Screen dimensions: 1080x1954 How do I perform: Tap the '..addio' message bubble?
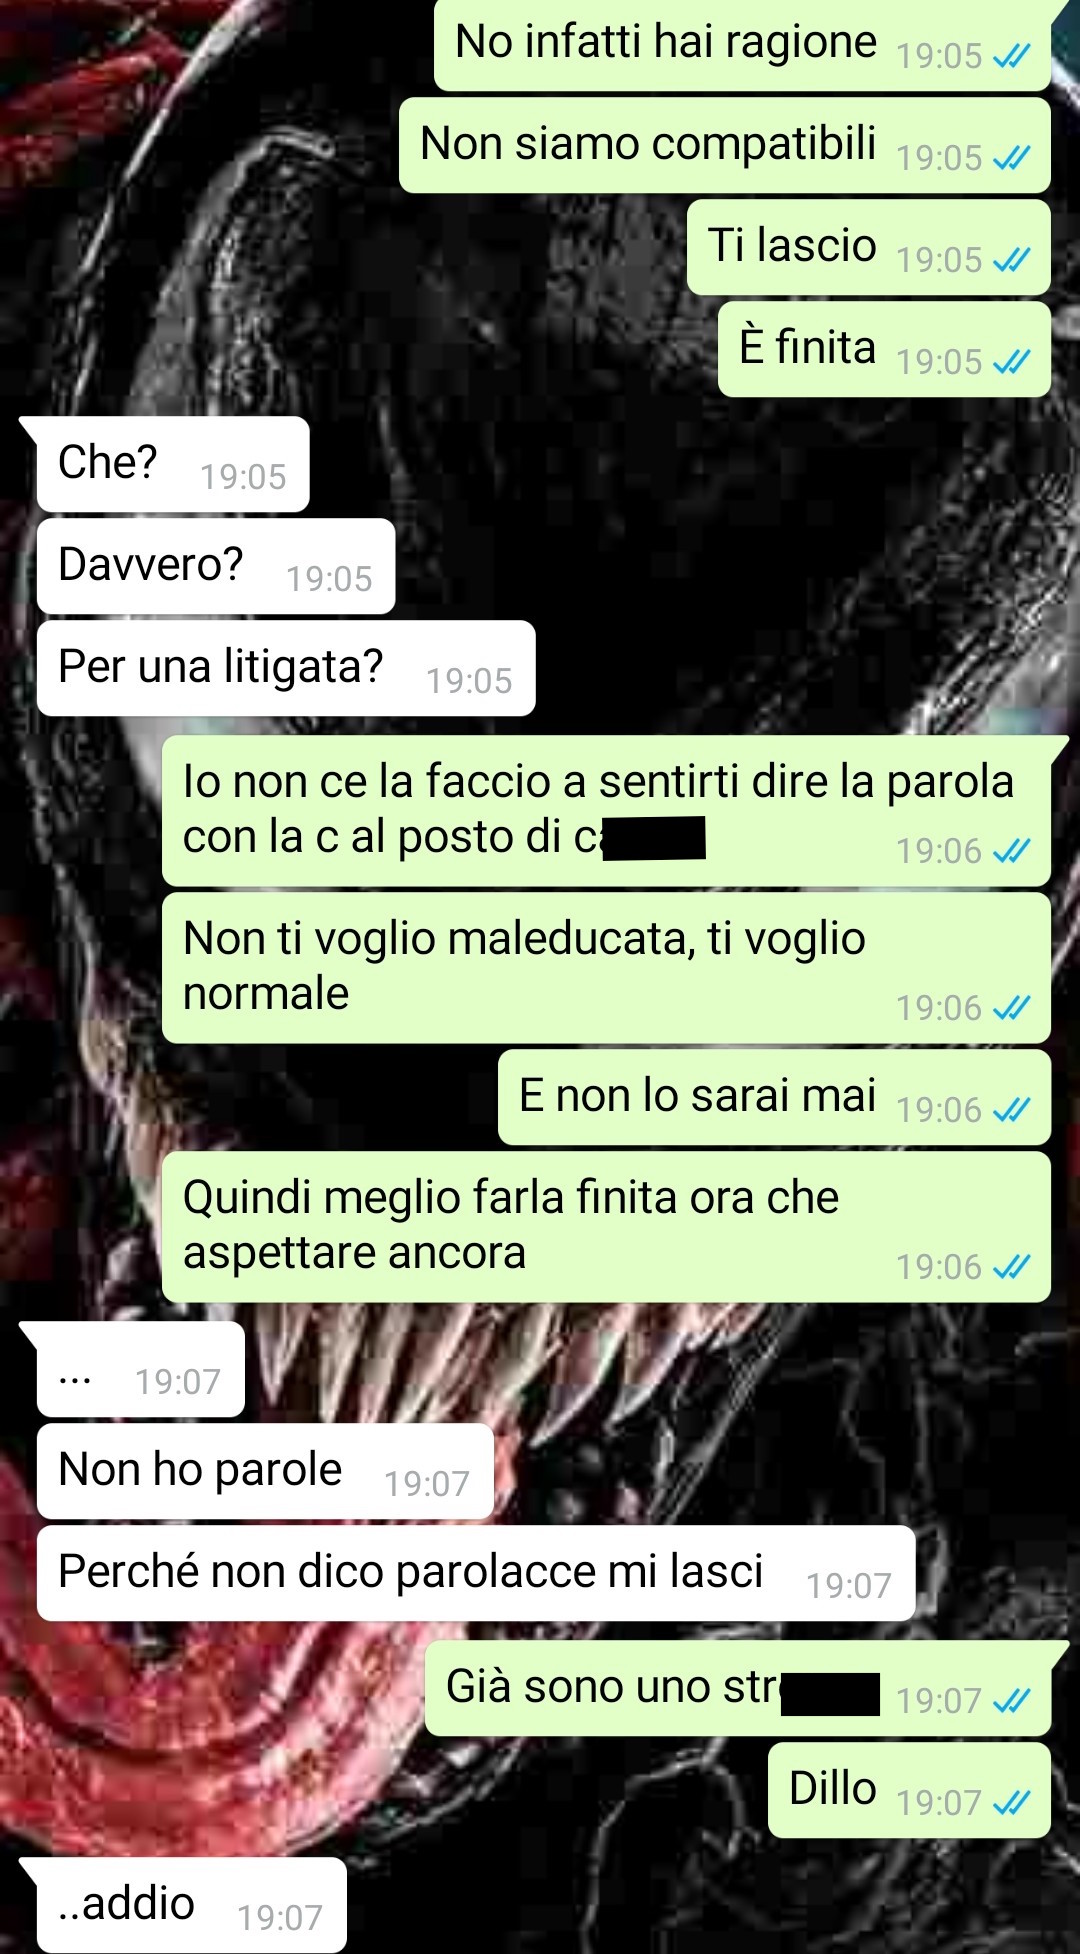point(190,1905)
